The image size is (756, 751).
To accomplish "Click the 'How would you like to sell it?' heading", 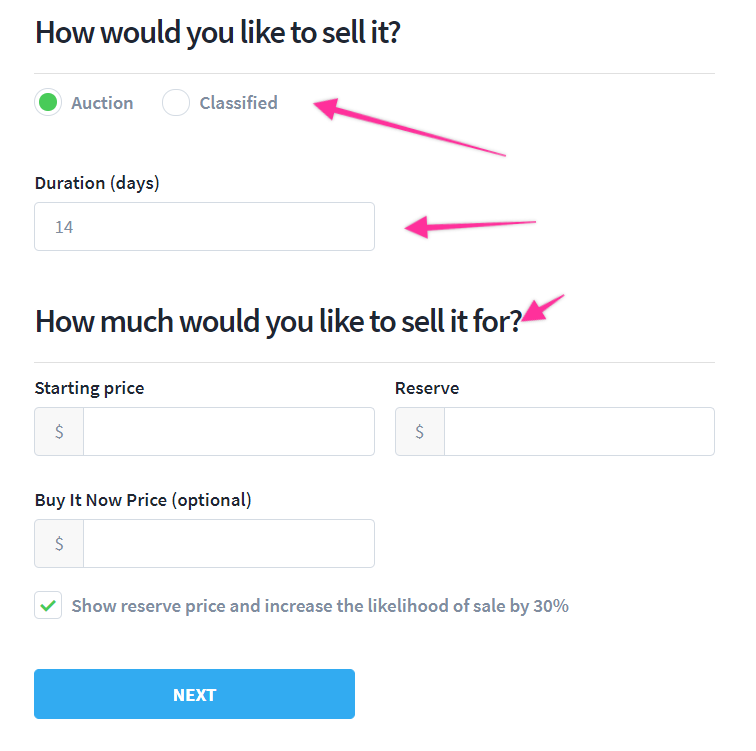I will [218, 32].
